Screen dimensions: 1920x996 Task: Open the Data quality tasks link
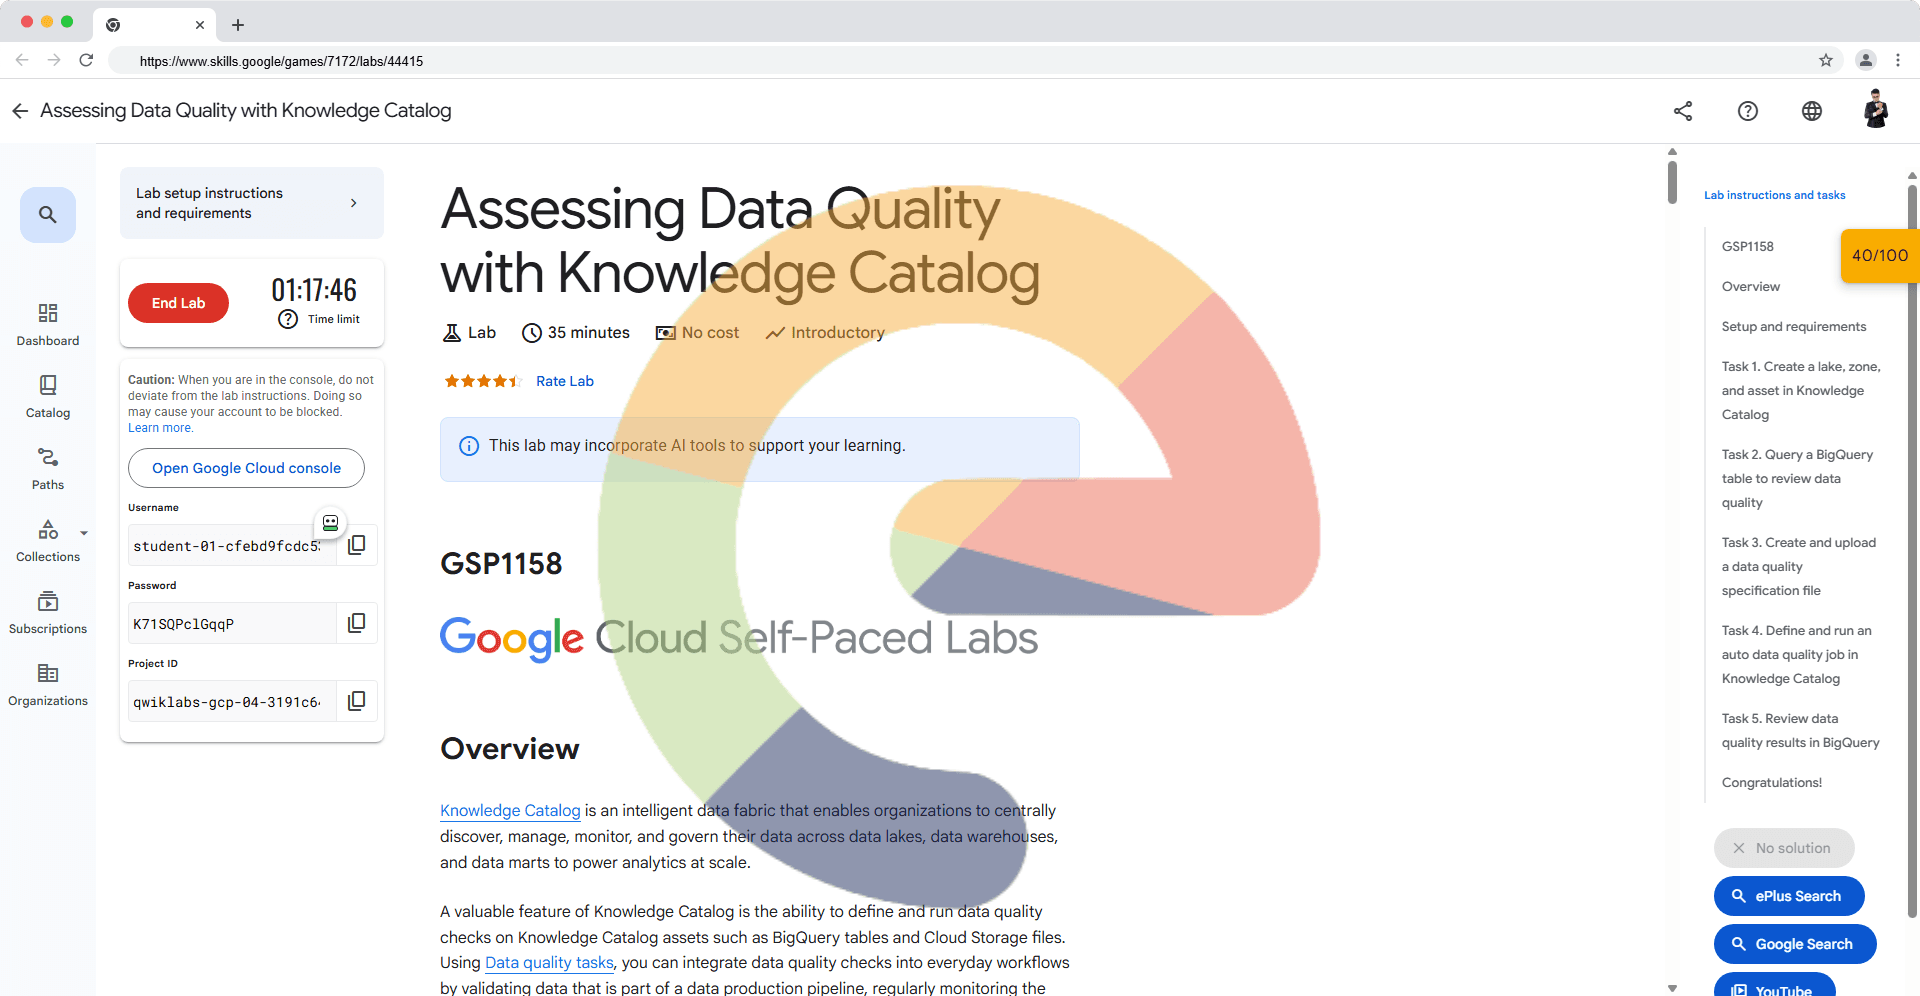pyautogui.click(x=549, y=963)
